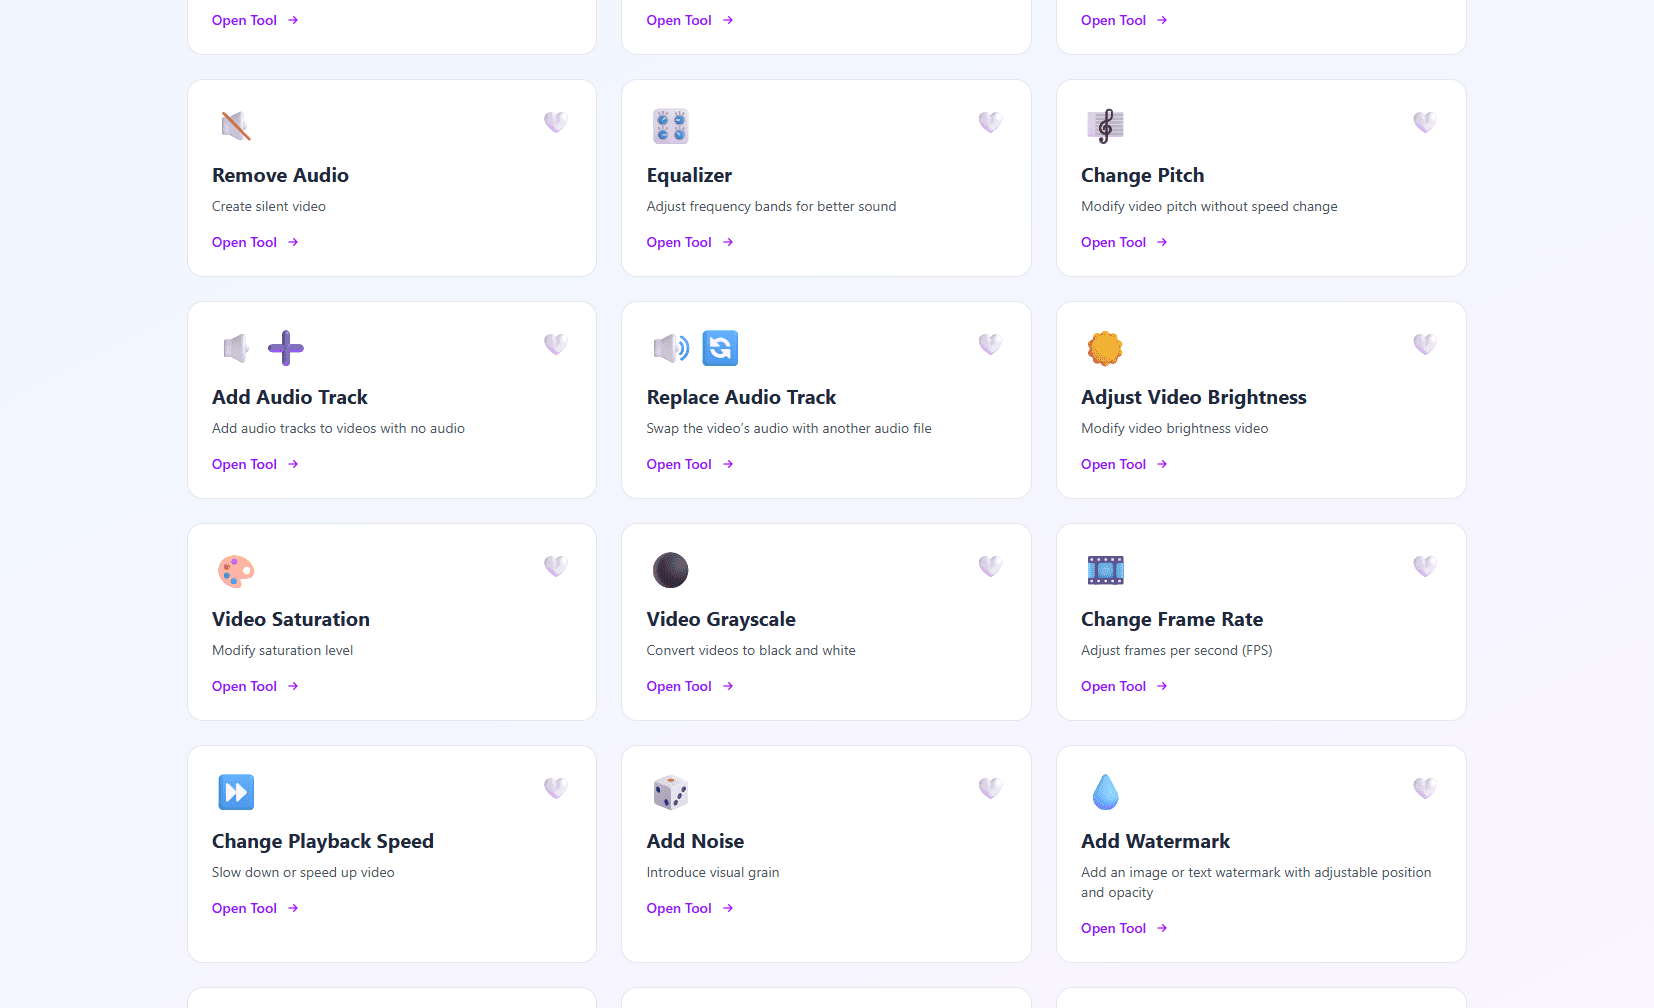Open the Video Grayscale tool link
The height and width of the screenshot is (1008, 1654).
690,686
